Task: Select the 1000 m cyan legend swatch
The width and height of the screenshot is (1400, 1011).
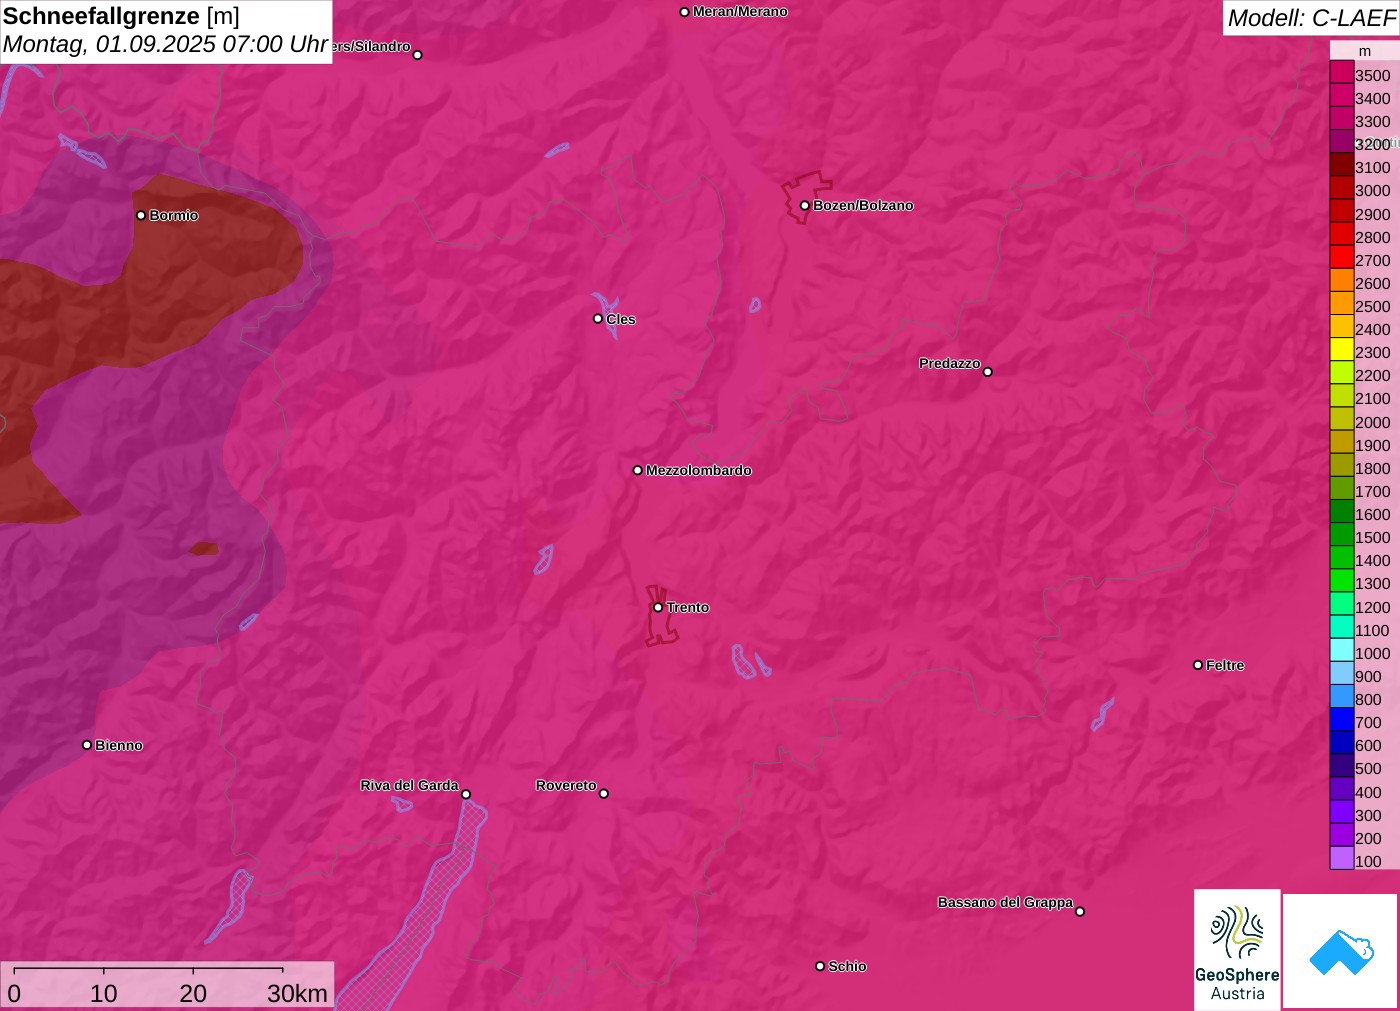Action: (1342, 650)
